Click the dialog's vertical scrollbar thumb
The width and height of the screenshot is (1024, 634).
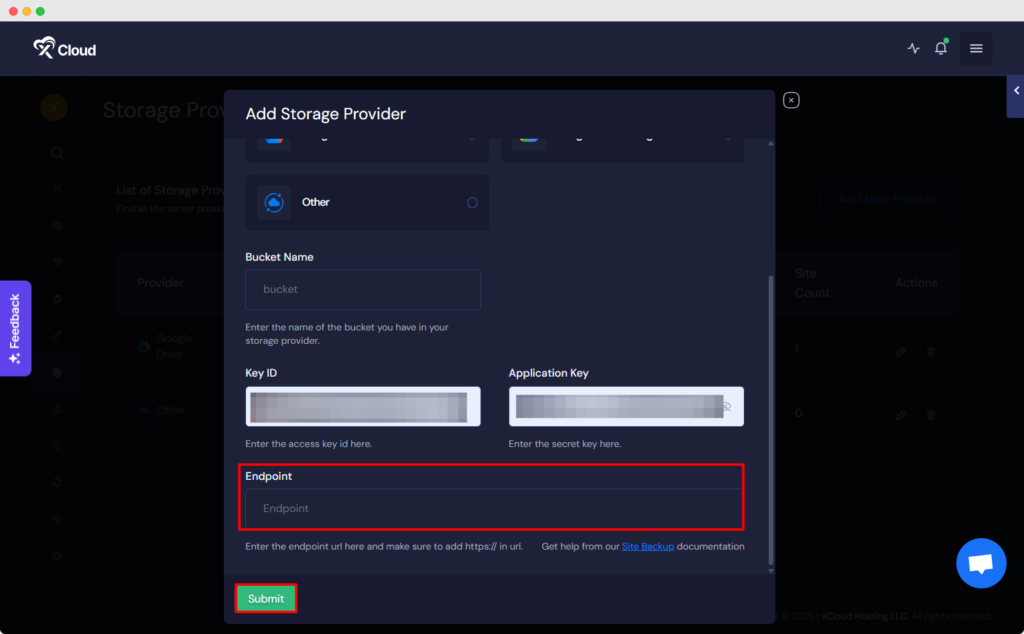(x=769, y=420)
